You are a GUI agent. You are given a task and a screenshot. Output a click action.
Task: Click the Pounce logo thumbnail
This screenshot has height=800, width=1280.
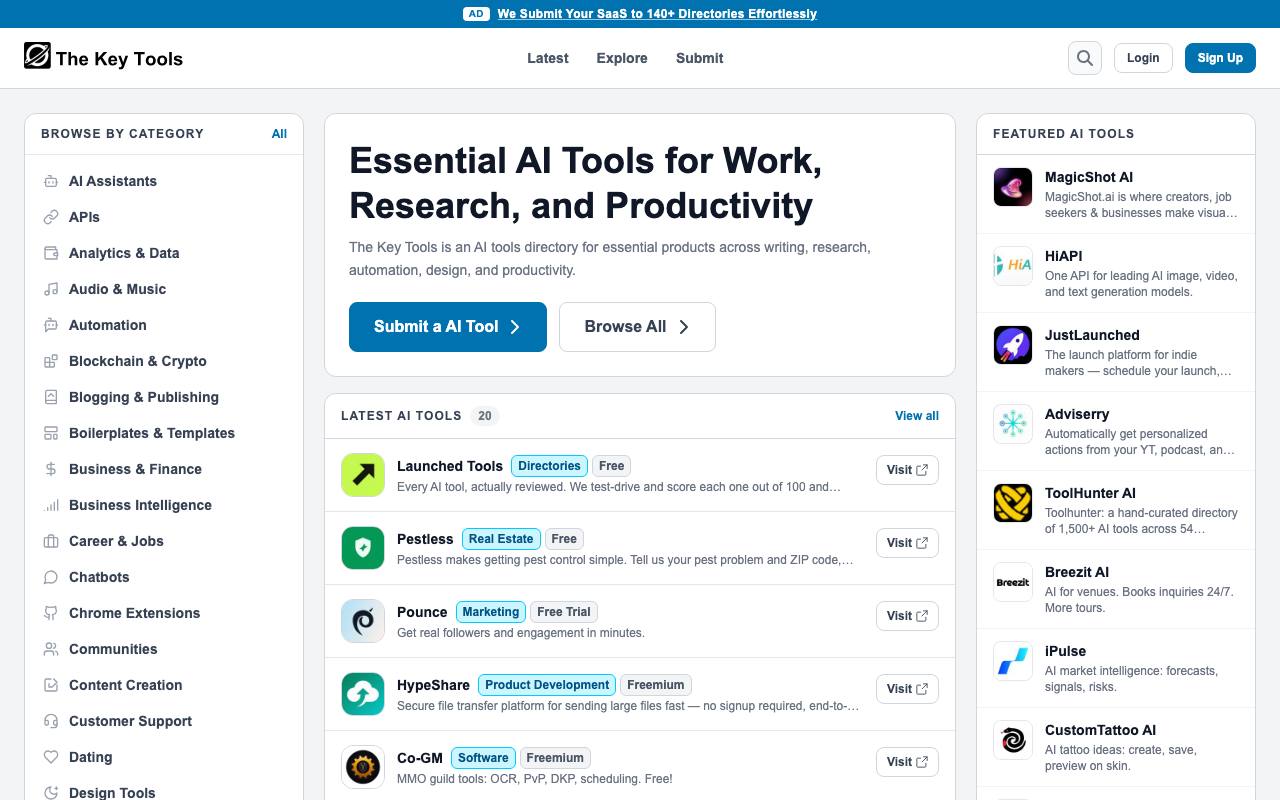[x=363, y=621]
